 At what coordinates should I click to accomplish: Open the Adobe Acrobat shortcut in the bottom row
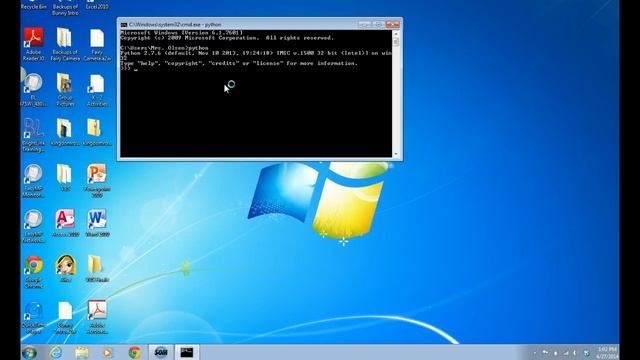click(x=97, y=318)
